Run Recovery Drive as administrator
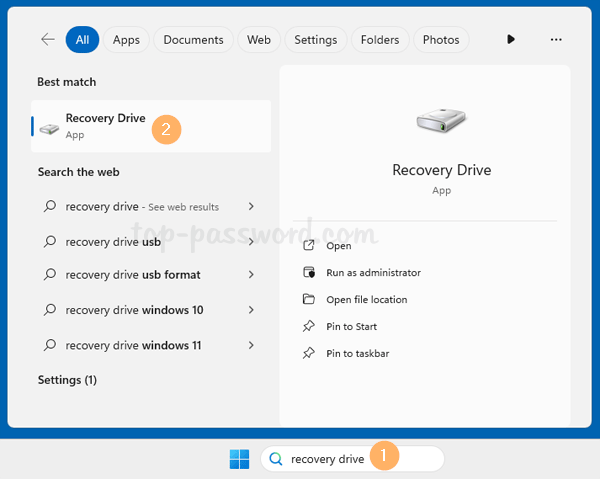This screenshot has height=479, width=600. 373,273
